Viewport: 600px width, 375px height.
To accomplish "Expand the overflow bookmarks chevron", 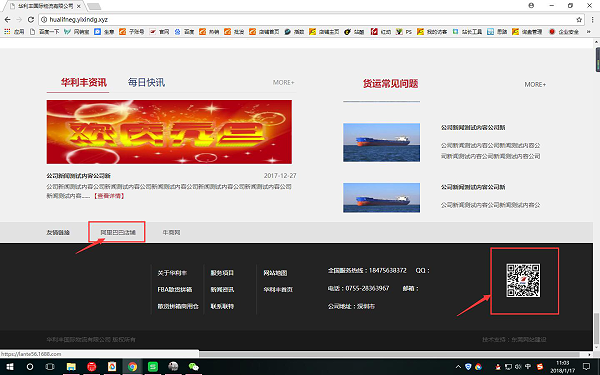I will 589,32.
